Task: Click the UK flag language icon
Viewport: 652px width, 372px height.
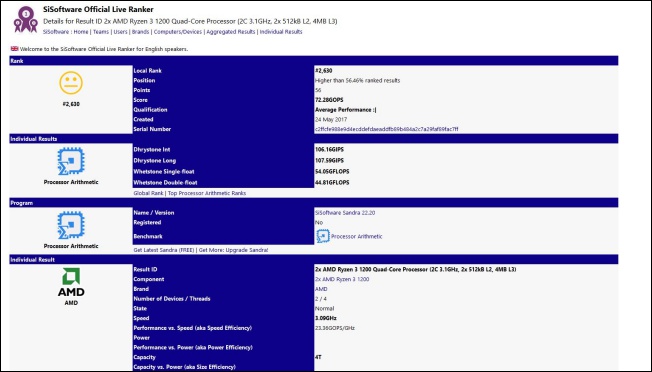Action: click(15, 49)
